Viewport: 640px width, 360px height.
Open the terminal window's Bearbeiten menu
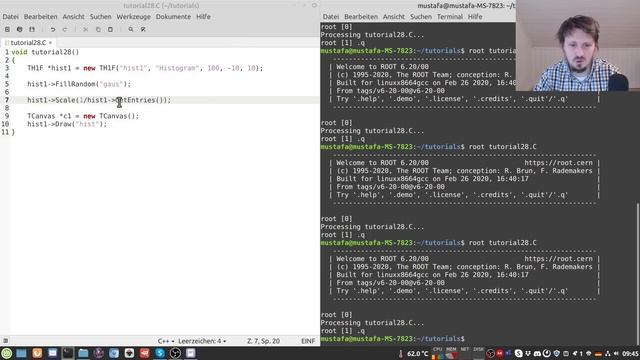coord(361,17)
